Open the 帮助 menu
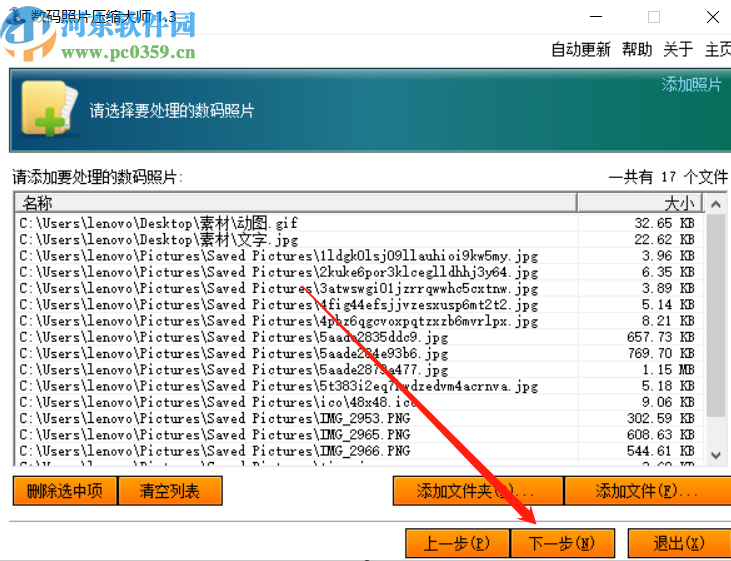Image resolution: width=731 pixels, height=561 pixels. (x=637, y=49)
